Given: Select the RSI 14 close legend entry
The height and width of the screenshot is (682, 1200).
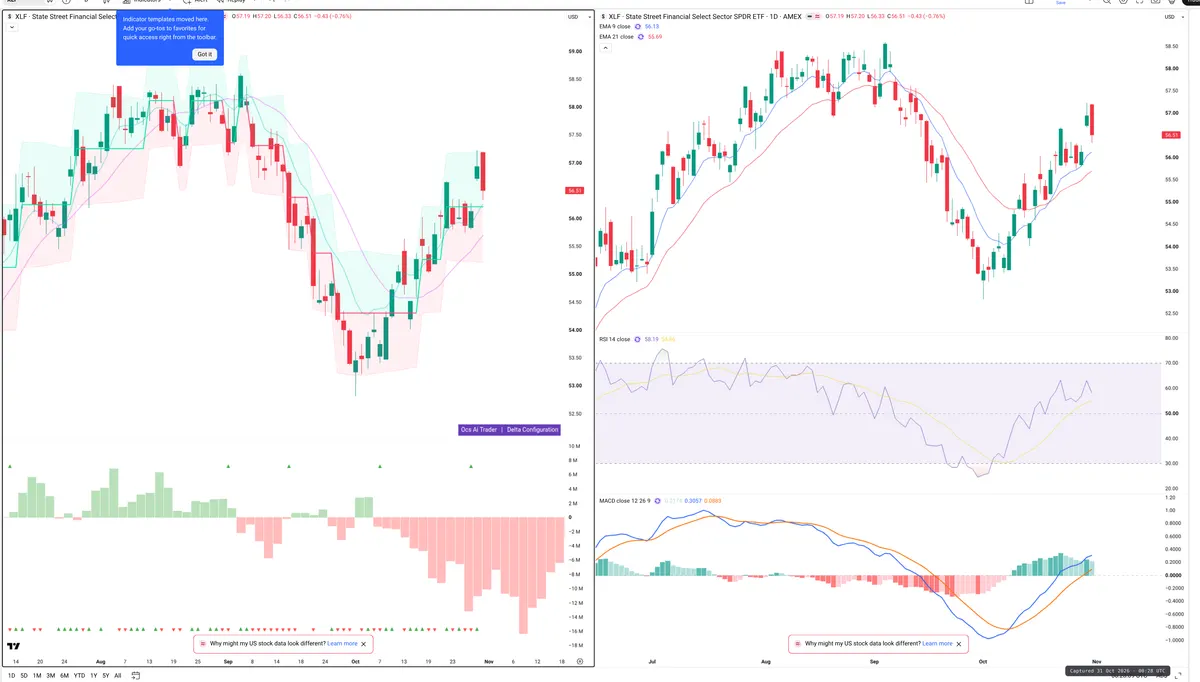Looking at the screenshot, I should pyautogui.click(x=615, y=339).
